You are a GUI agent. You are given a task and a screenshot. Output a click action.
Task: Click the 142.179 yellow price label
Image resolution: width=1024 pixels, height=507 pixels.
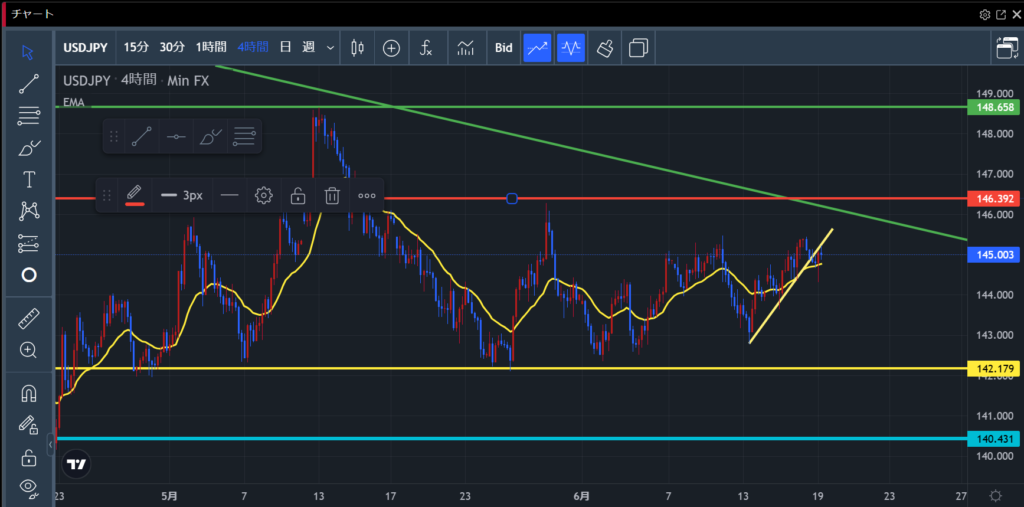[993, 368]
